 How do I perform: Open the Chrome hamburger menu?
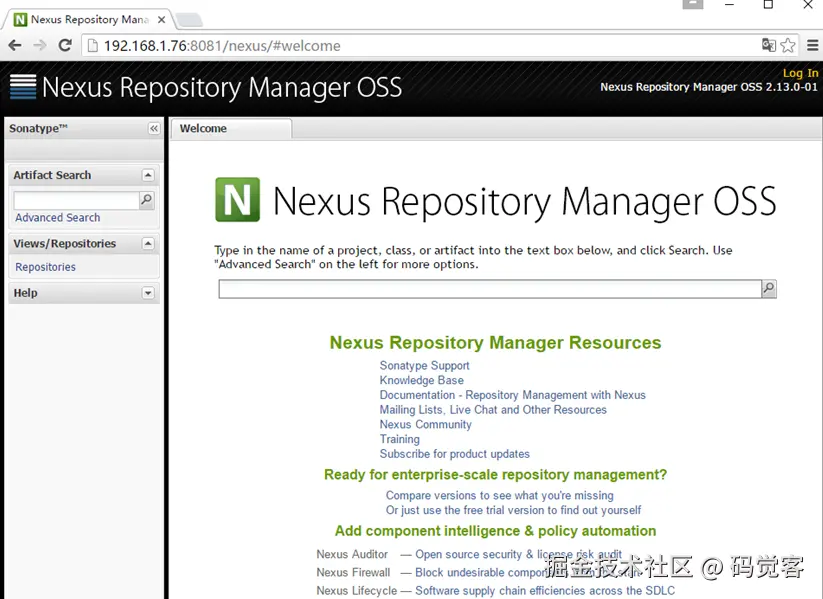[x=813, y=46]
